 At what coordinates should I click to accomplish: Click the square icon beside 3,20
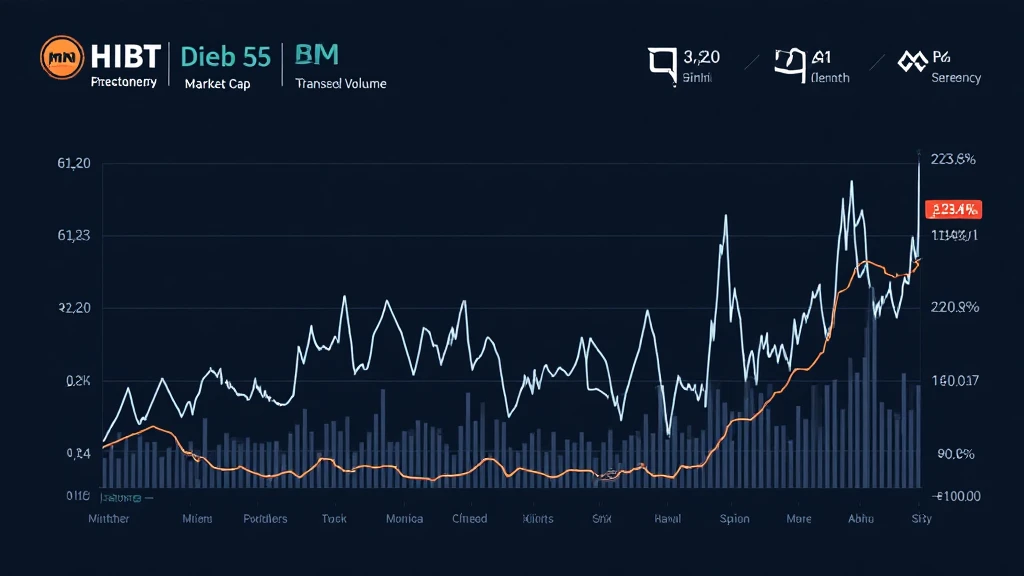tap(662, 63)
